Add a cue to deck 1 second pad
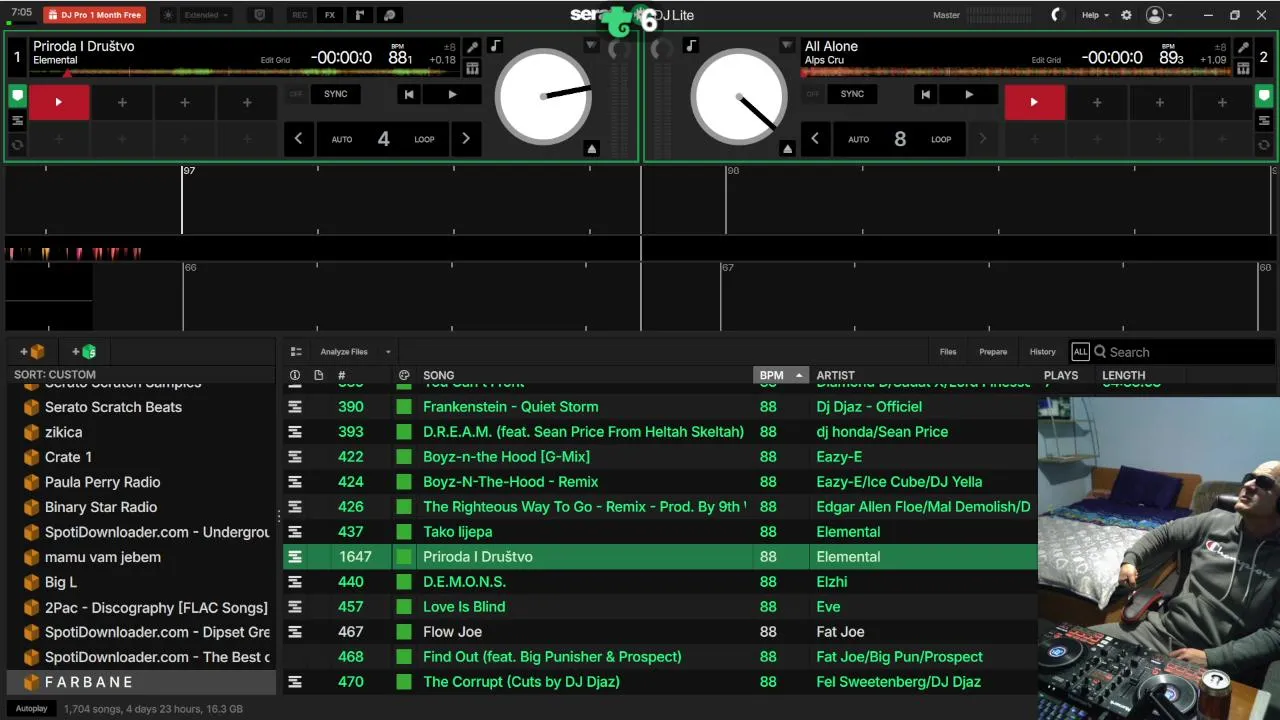 point(122,102)
